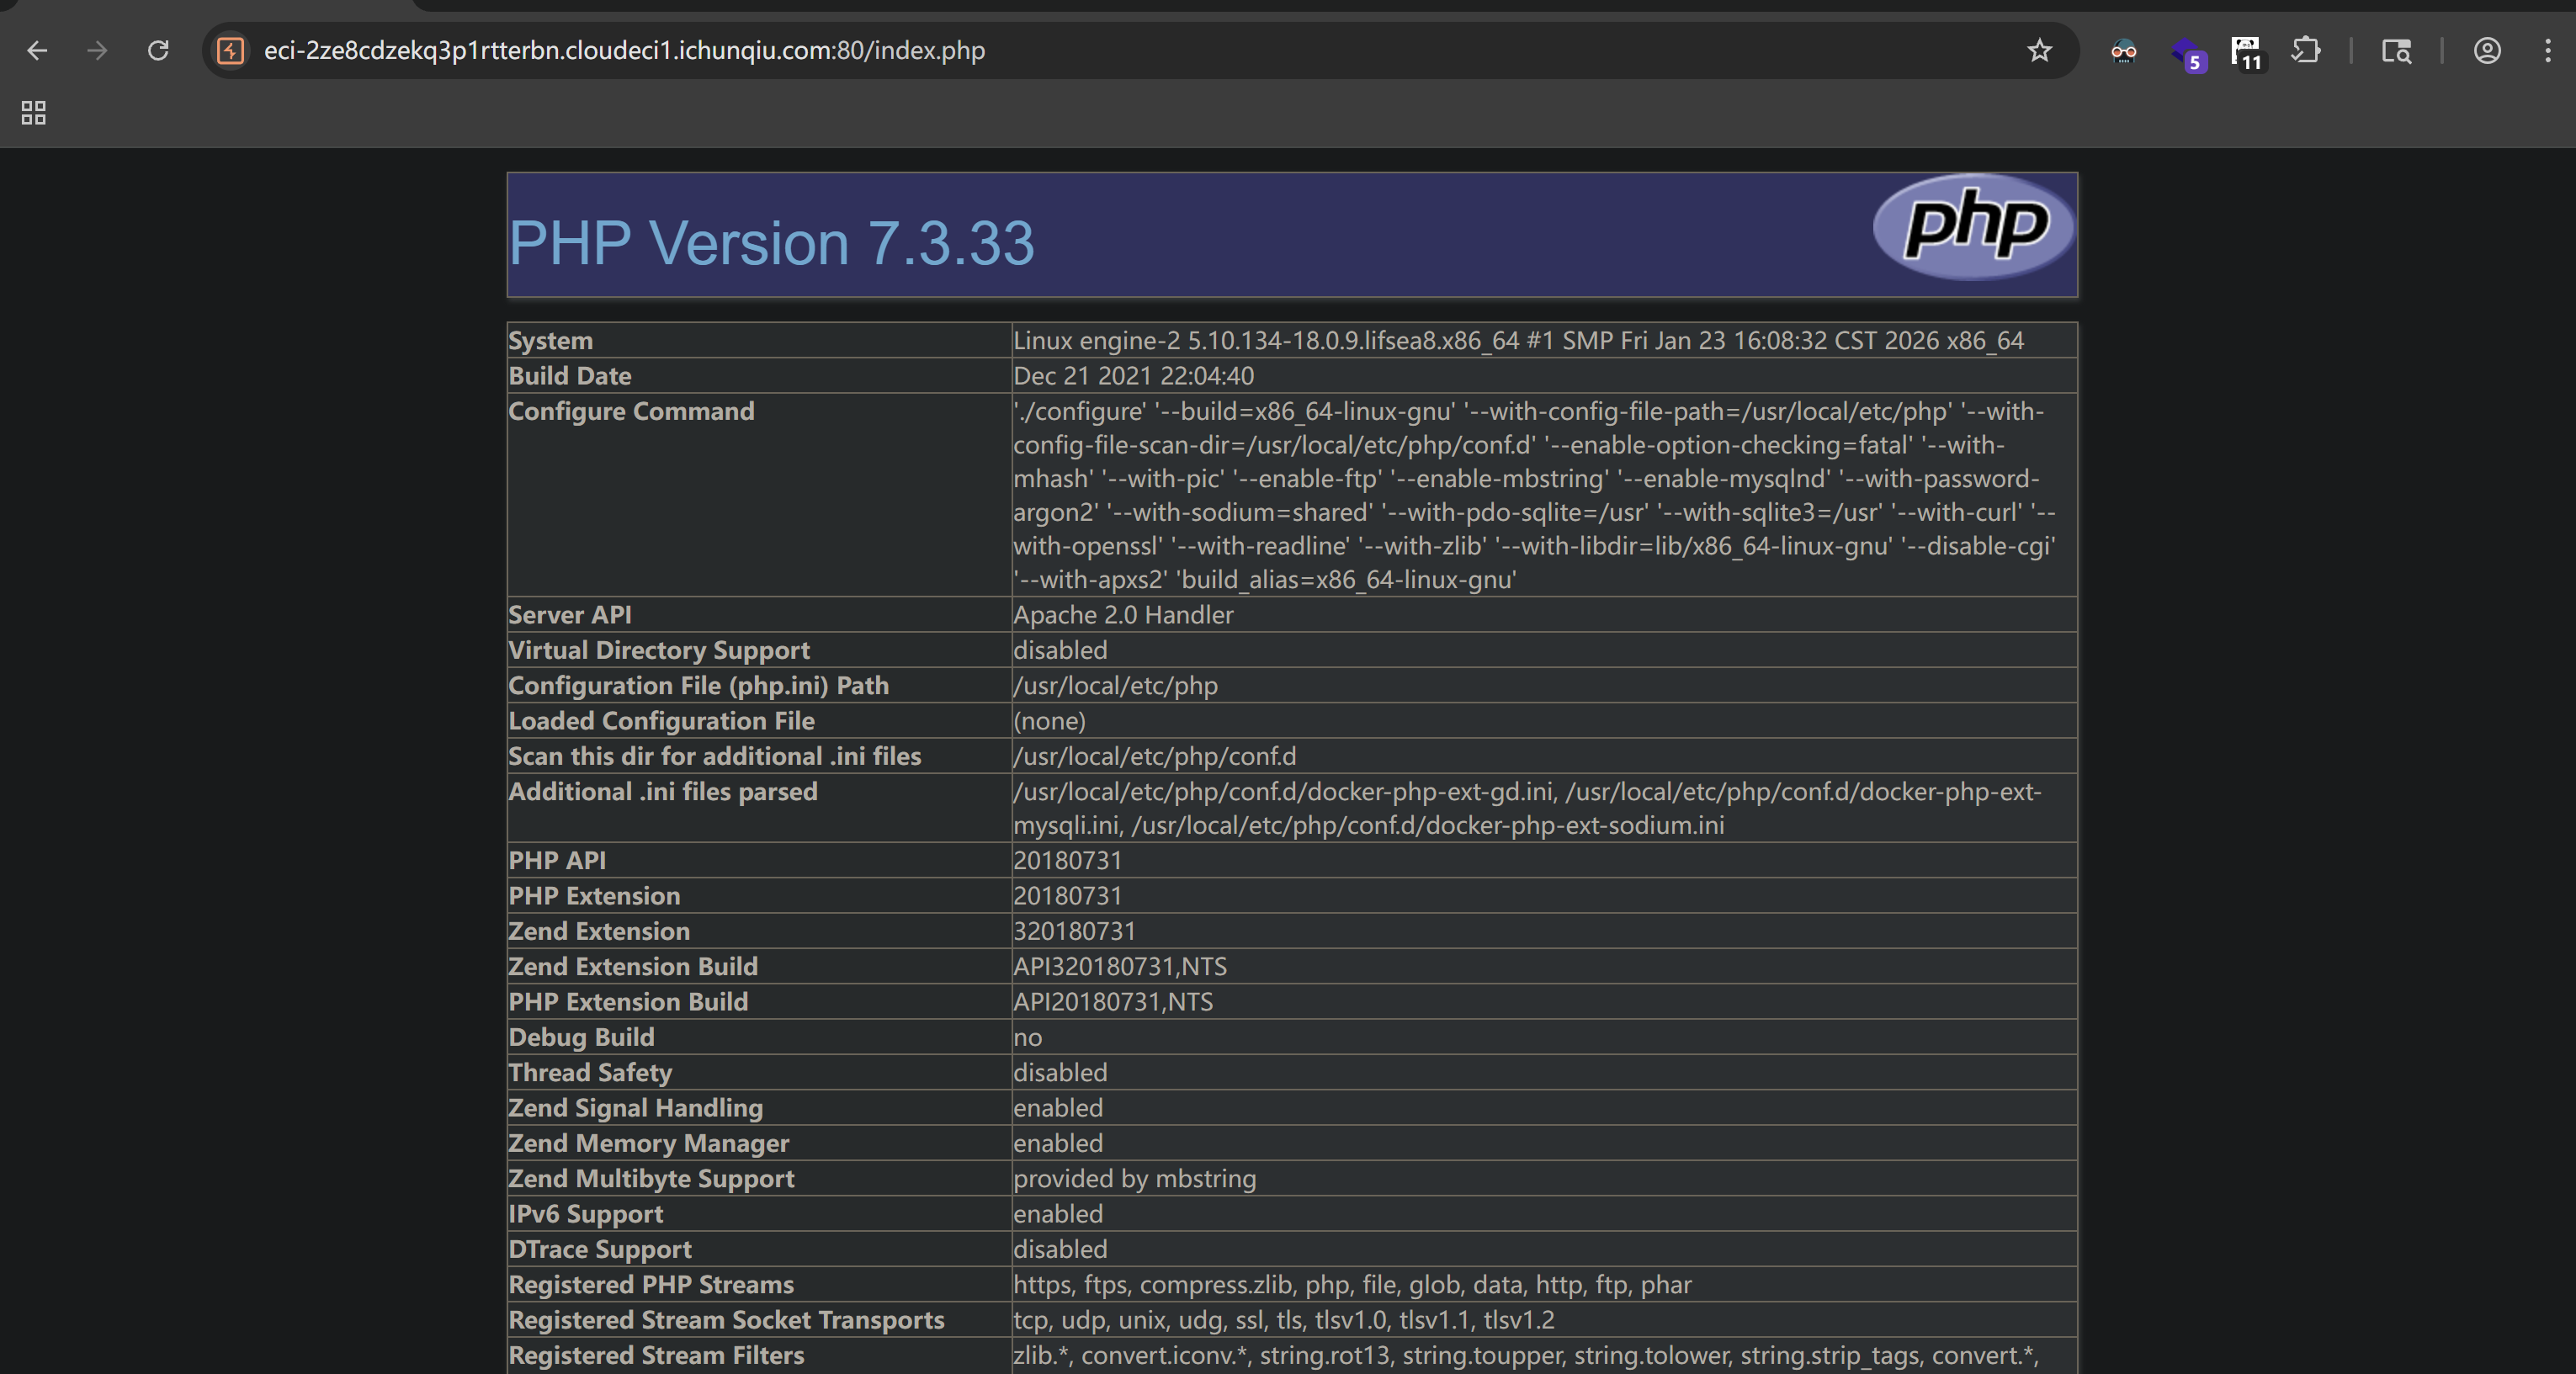2576x1374 pixels.
Task: Click the Build Date value cell
Action: (x=1544, y=376)
